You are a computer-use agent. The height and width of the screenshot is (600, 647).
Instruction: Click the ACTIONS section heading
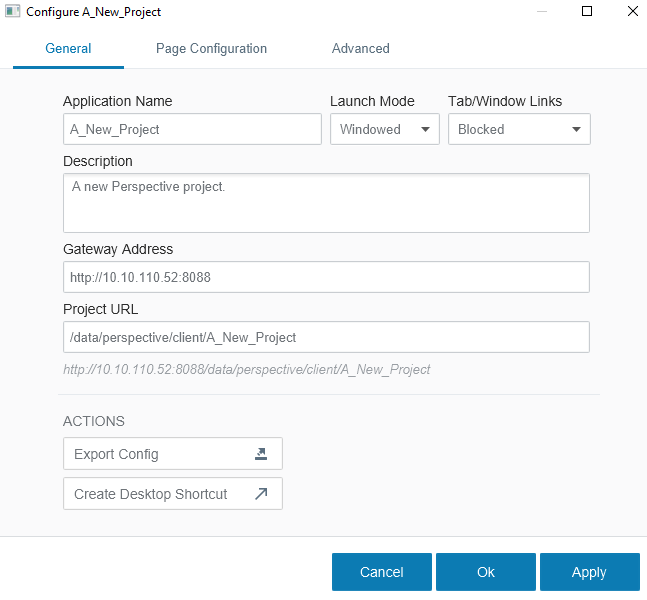point(94,421)
